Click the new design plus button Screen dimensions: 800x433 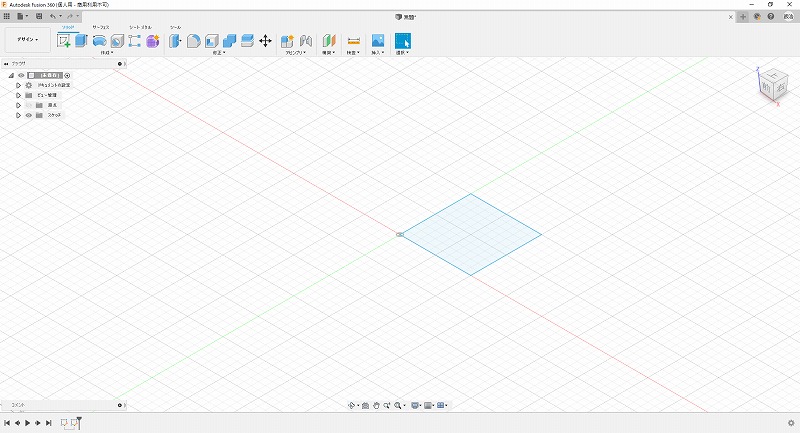click(x=743, y=17)
